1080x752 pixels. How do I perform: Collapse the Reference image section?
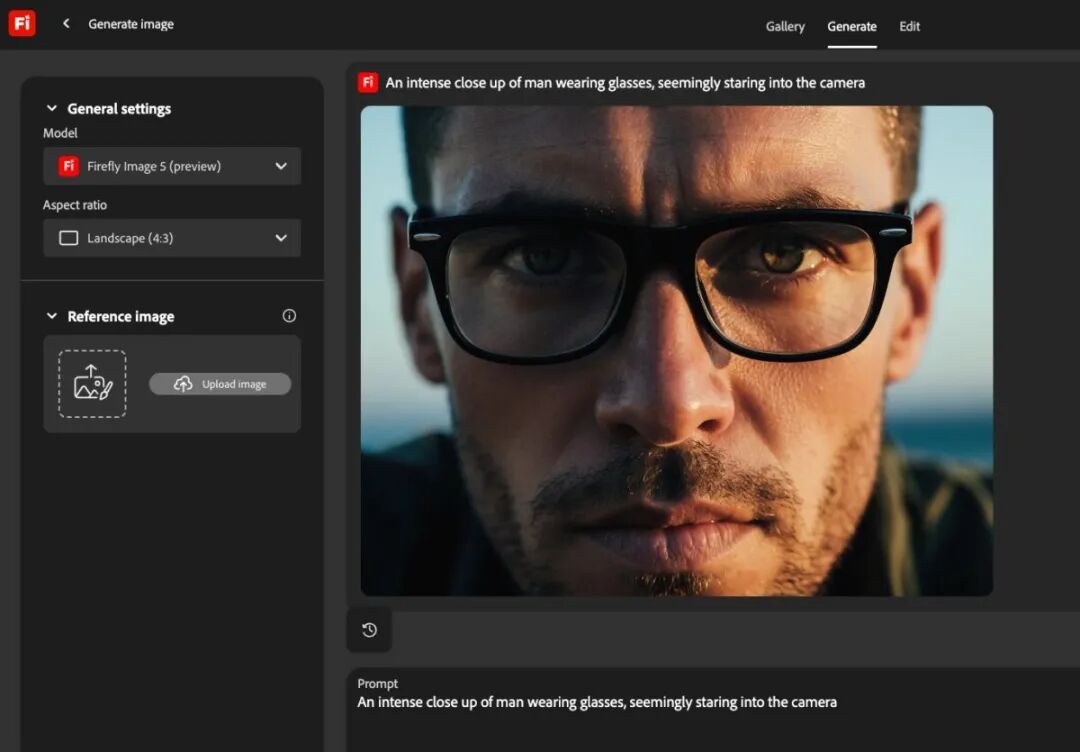pos(52,316)
